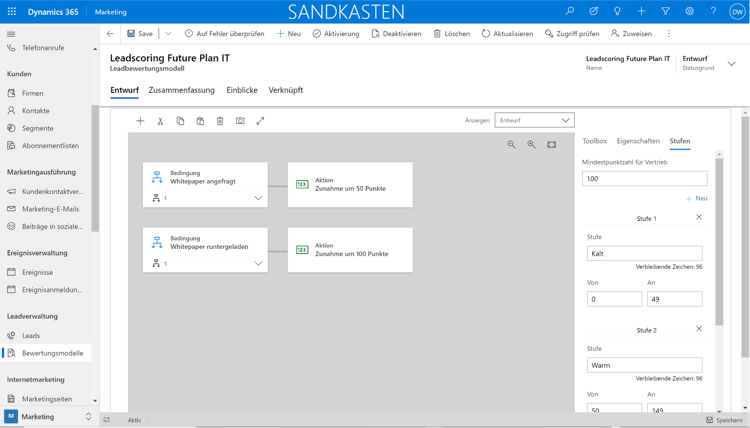
Task: Go back using the back arrow
Action: pyautogui.click(x=111, y=34)
